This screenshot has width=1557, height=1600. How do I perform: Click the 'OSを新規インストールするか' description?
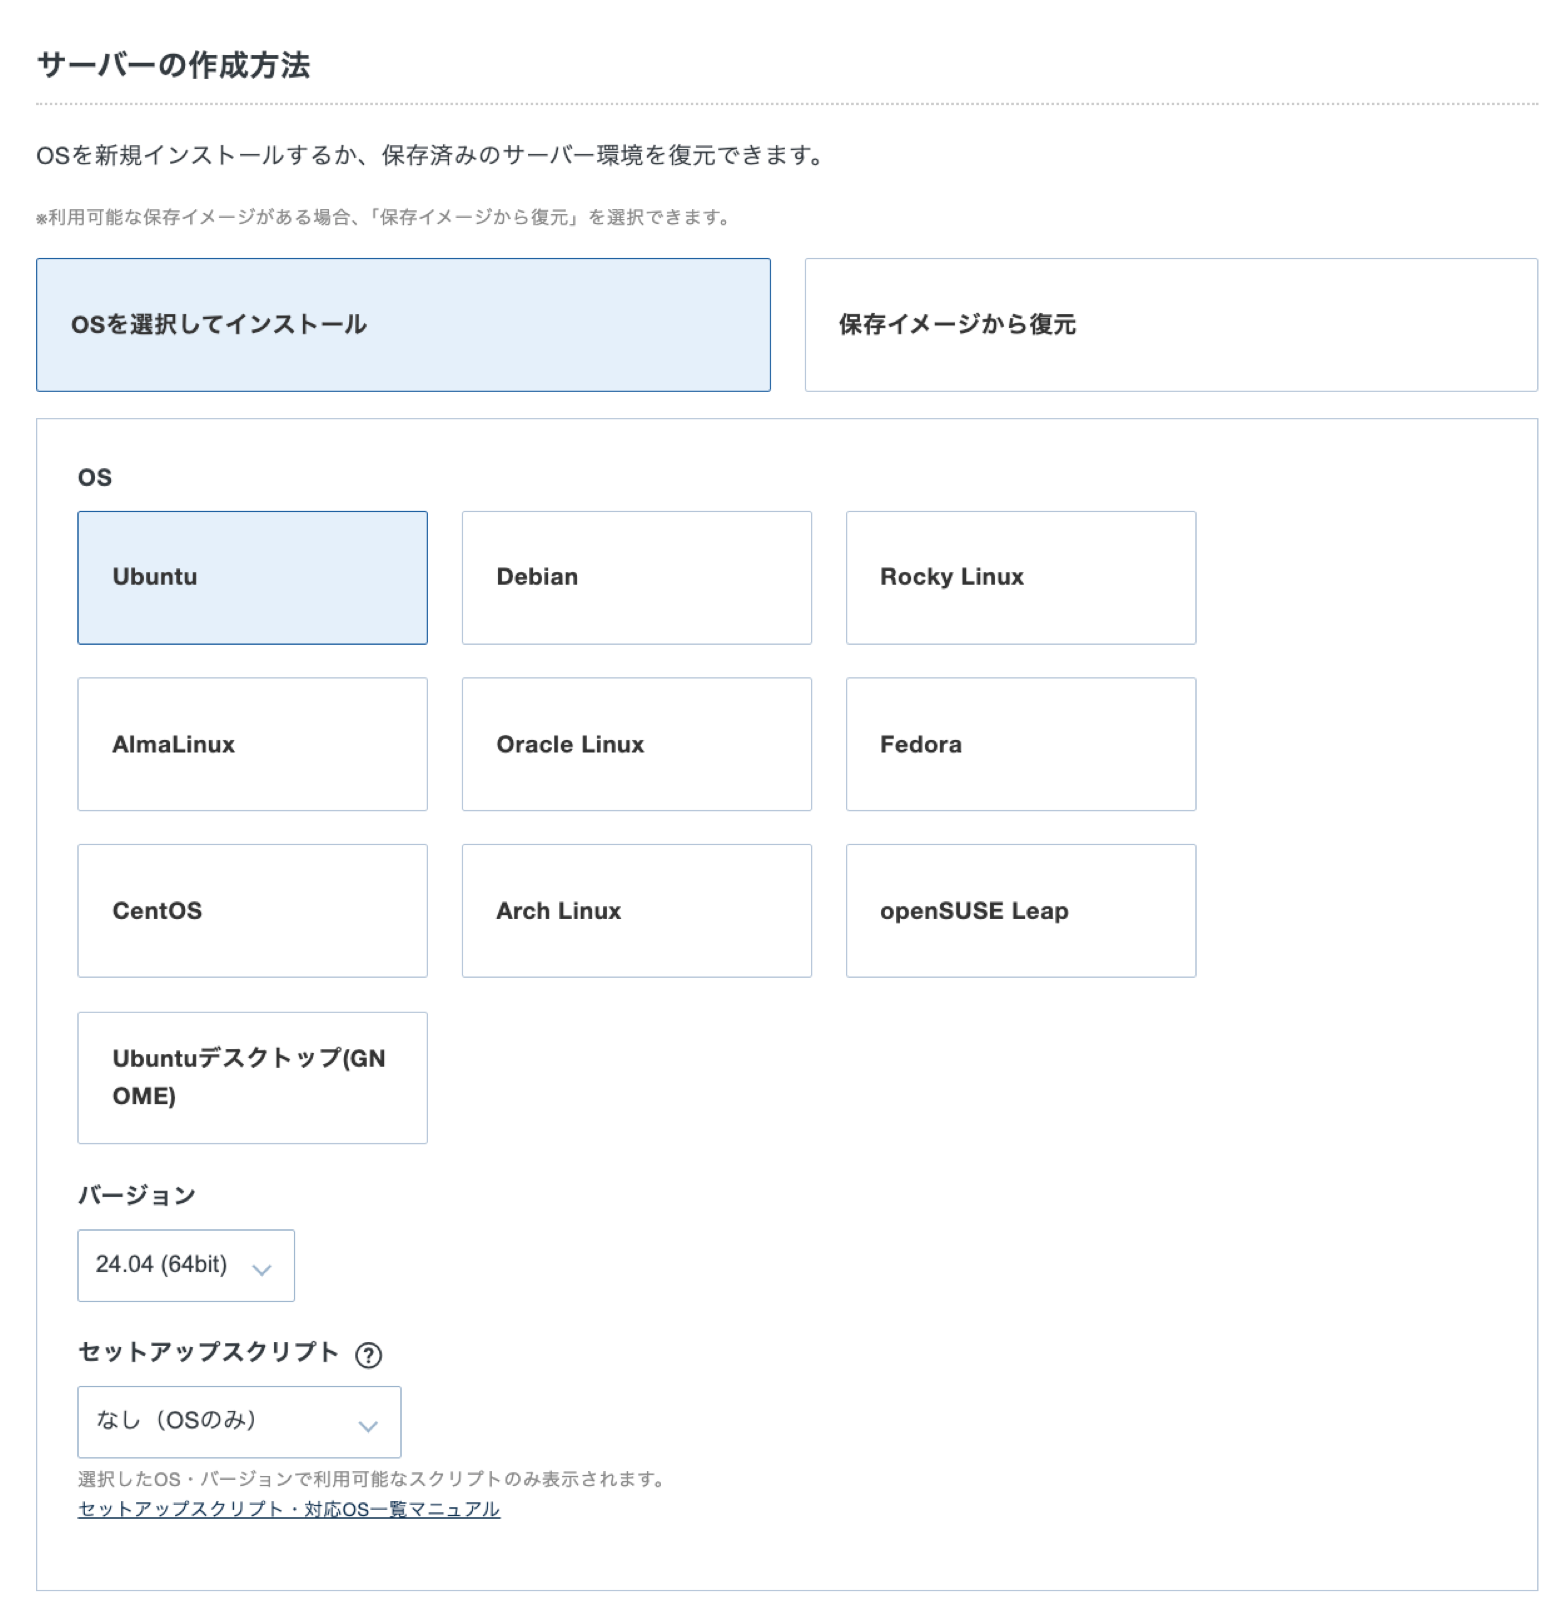[x=431, y=156]
